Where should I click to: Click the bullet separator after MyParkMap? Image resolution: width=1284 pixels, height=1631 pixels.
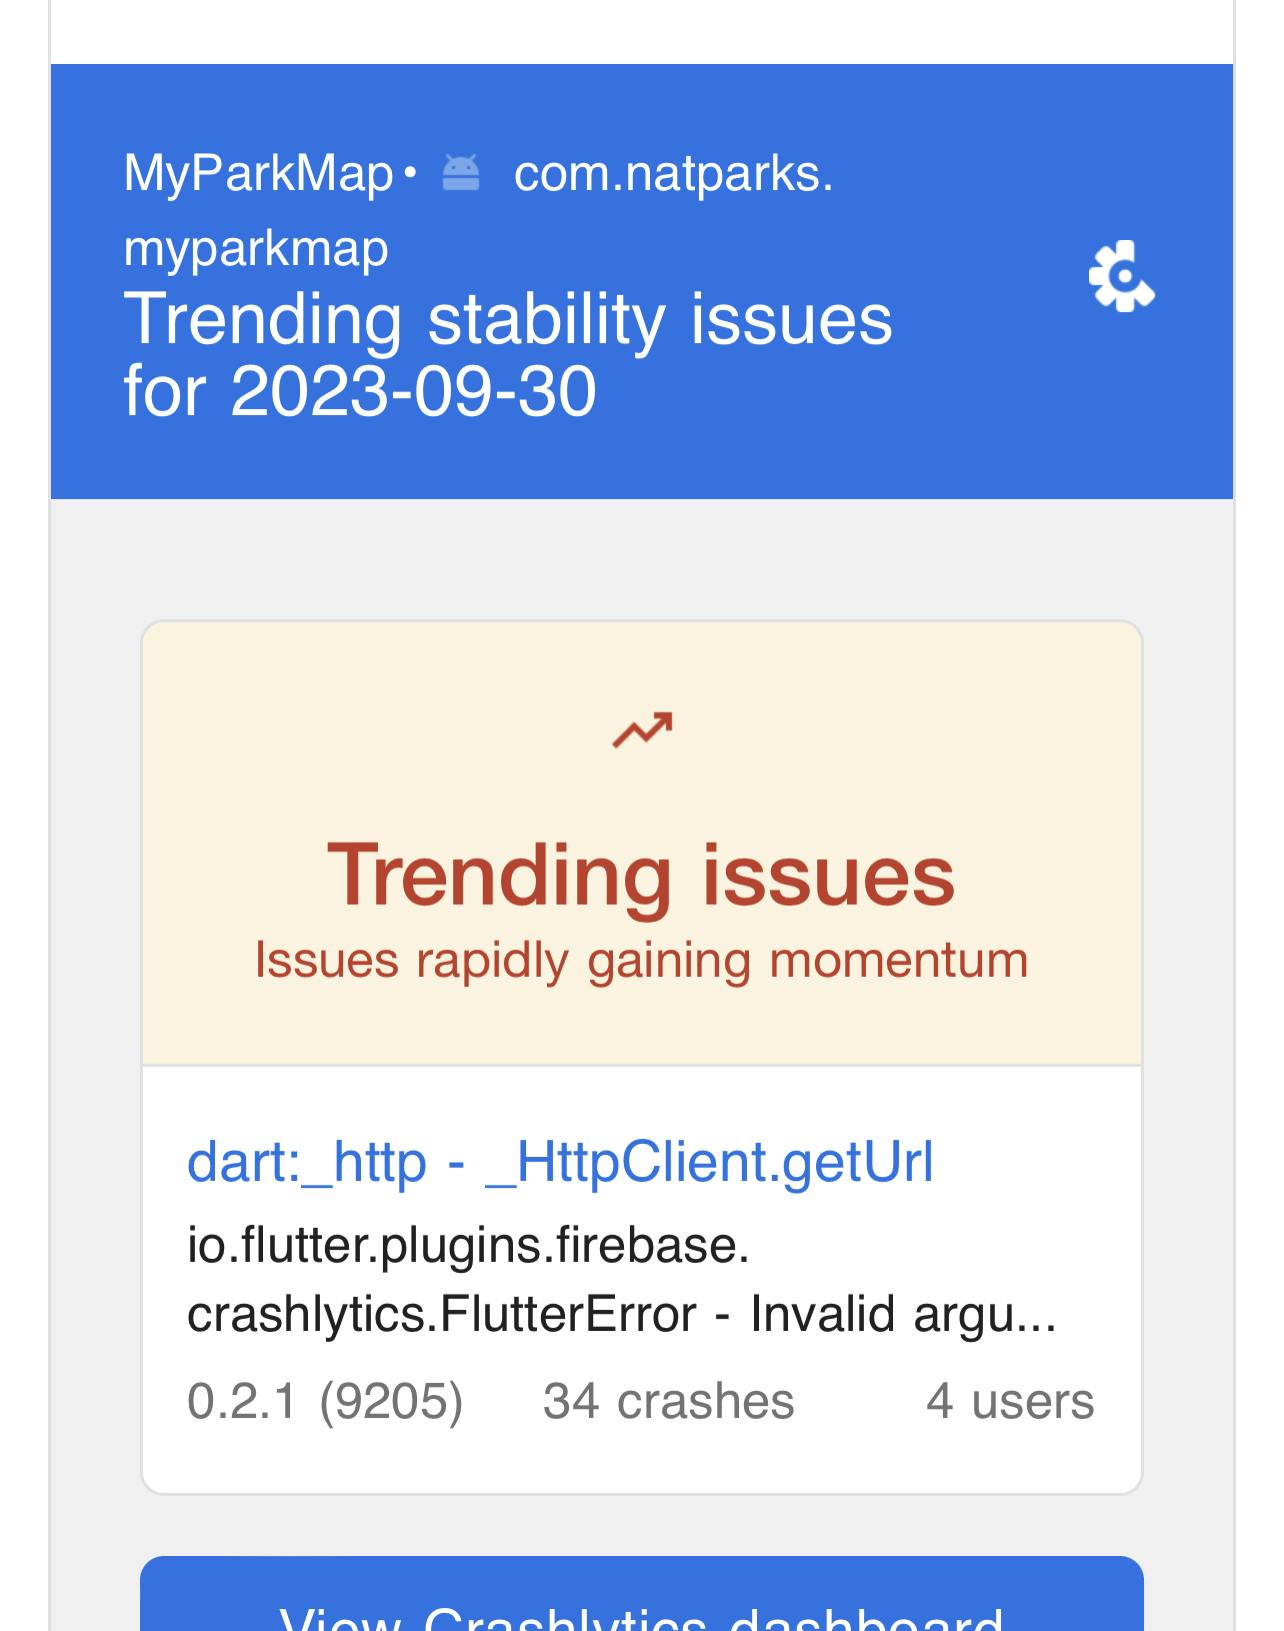click(x=409, y=173)
